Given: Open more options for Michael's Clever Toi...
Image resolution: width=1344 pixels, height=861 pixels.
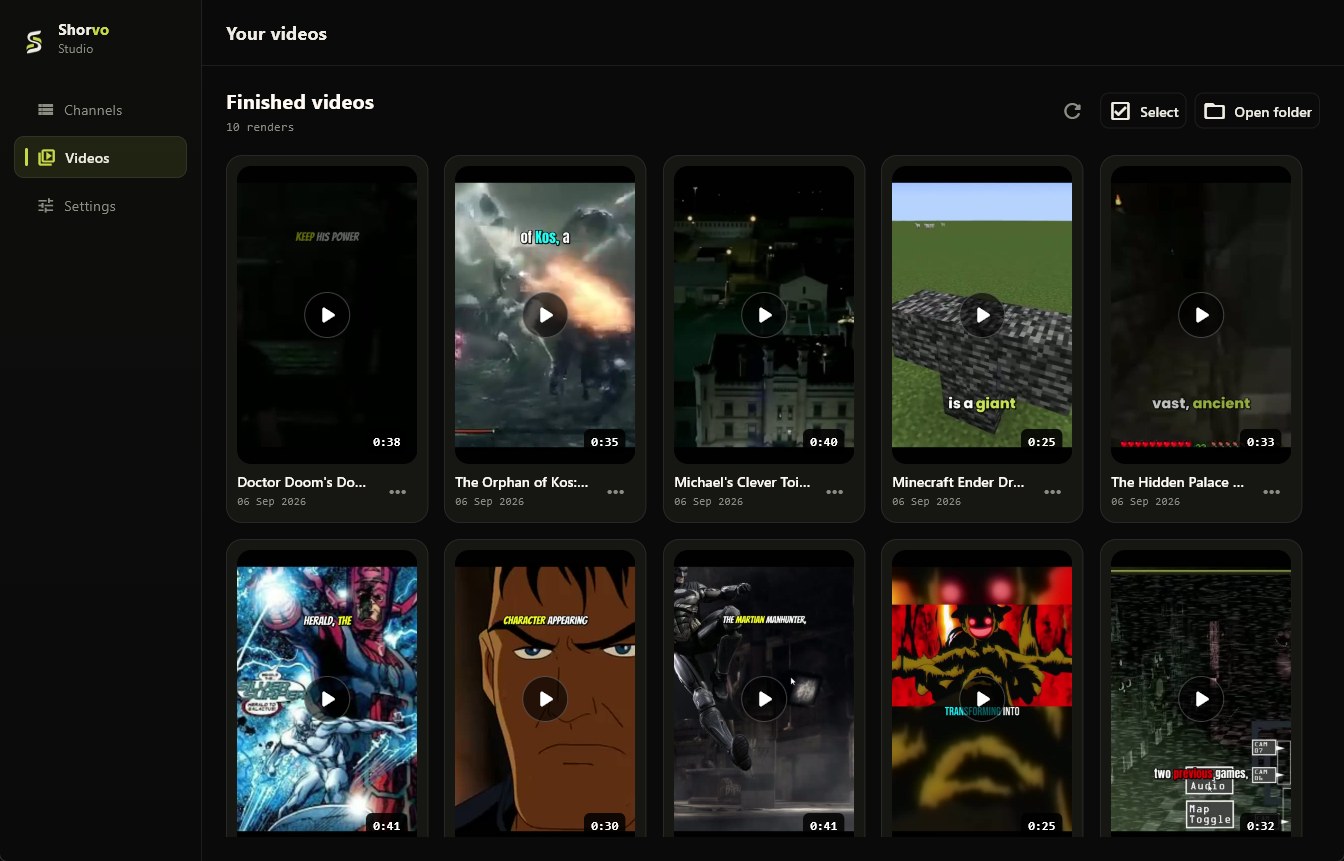Looking at the screenshot, I should (x=835, y=492).
